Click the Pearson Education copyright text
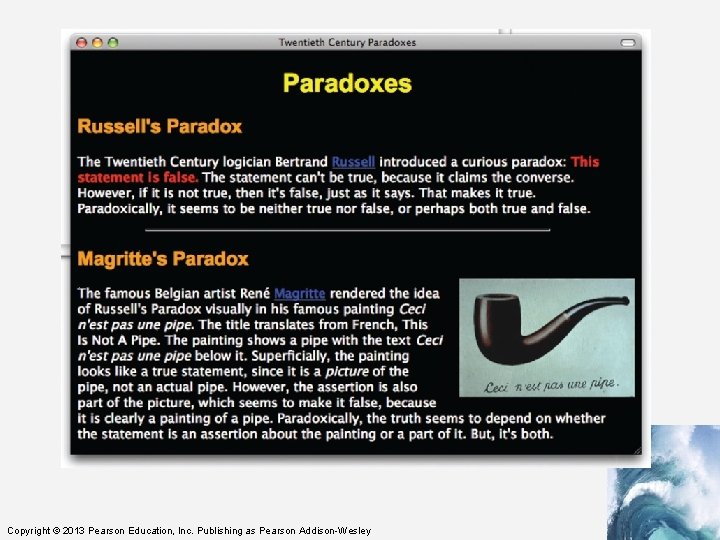This screenshot has width=720, height=540. pyautogui.click(x=189, y=531)
